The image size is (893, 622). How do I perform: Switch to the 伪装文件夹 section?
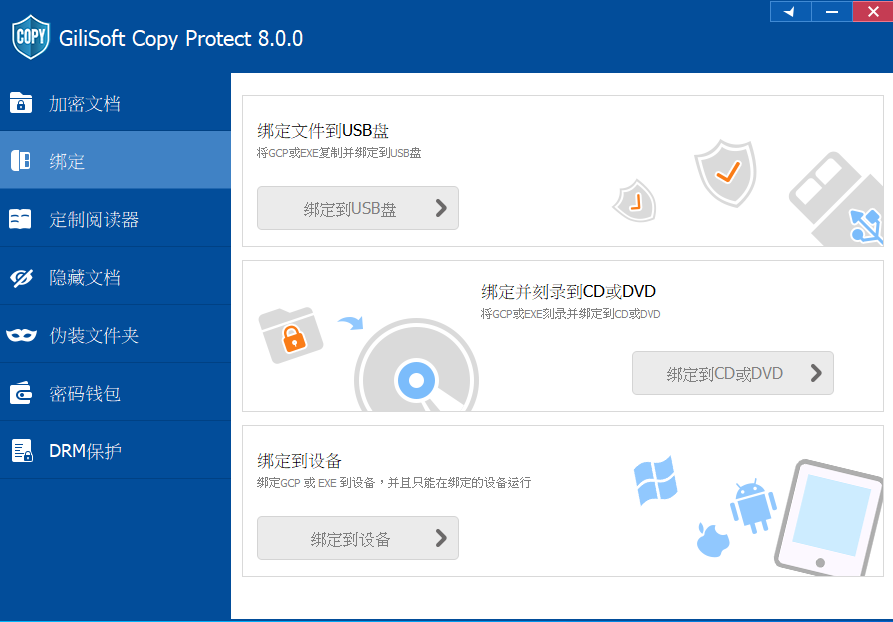point(115,335)
